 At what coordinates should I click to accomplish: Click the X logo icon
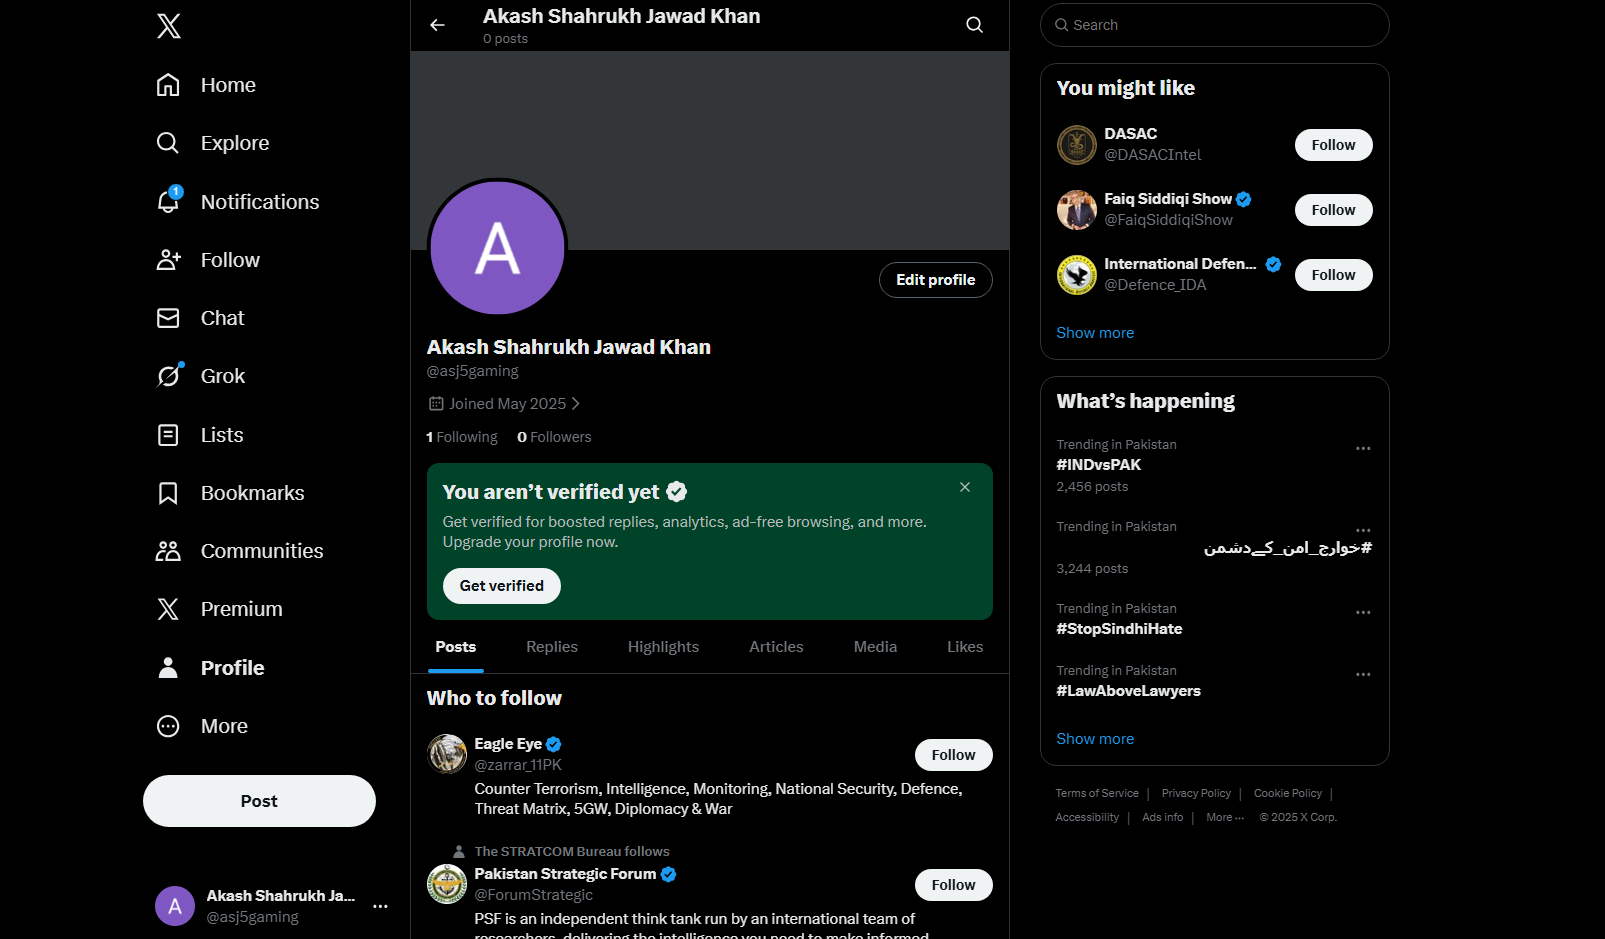tap(169, 26)
